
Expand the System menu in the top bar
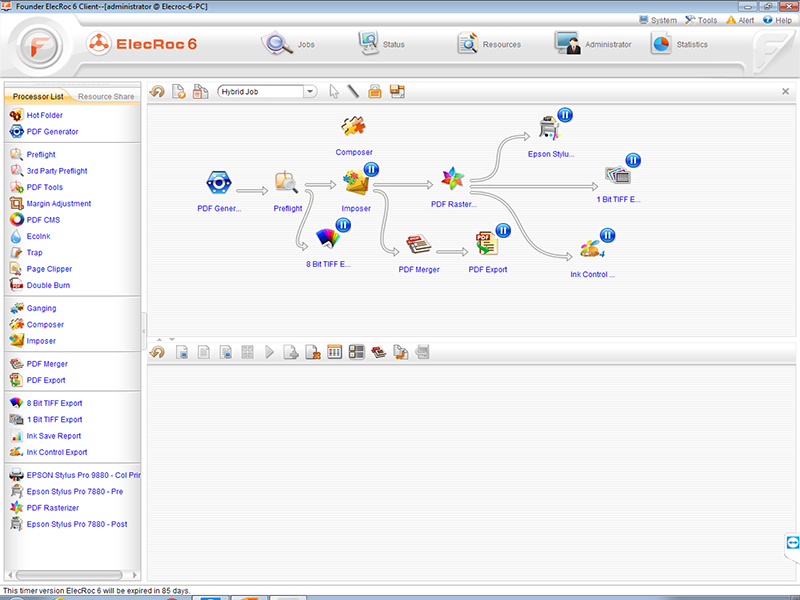tap(662, 18)
